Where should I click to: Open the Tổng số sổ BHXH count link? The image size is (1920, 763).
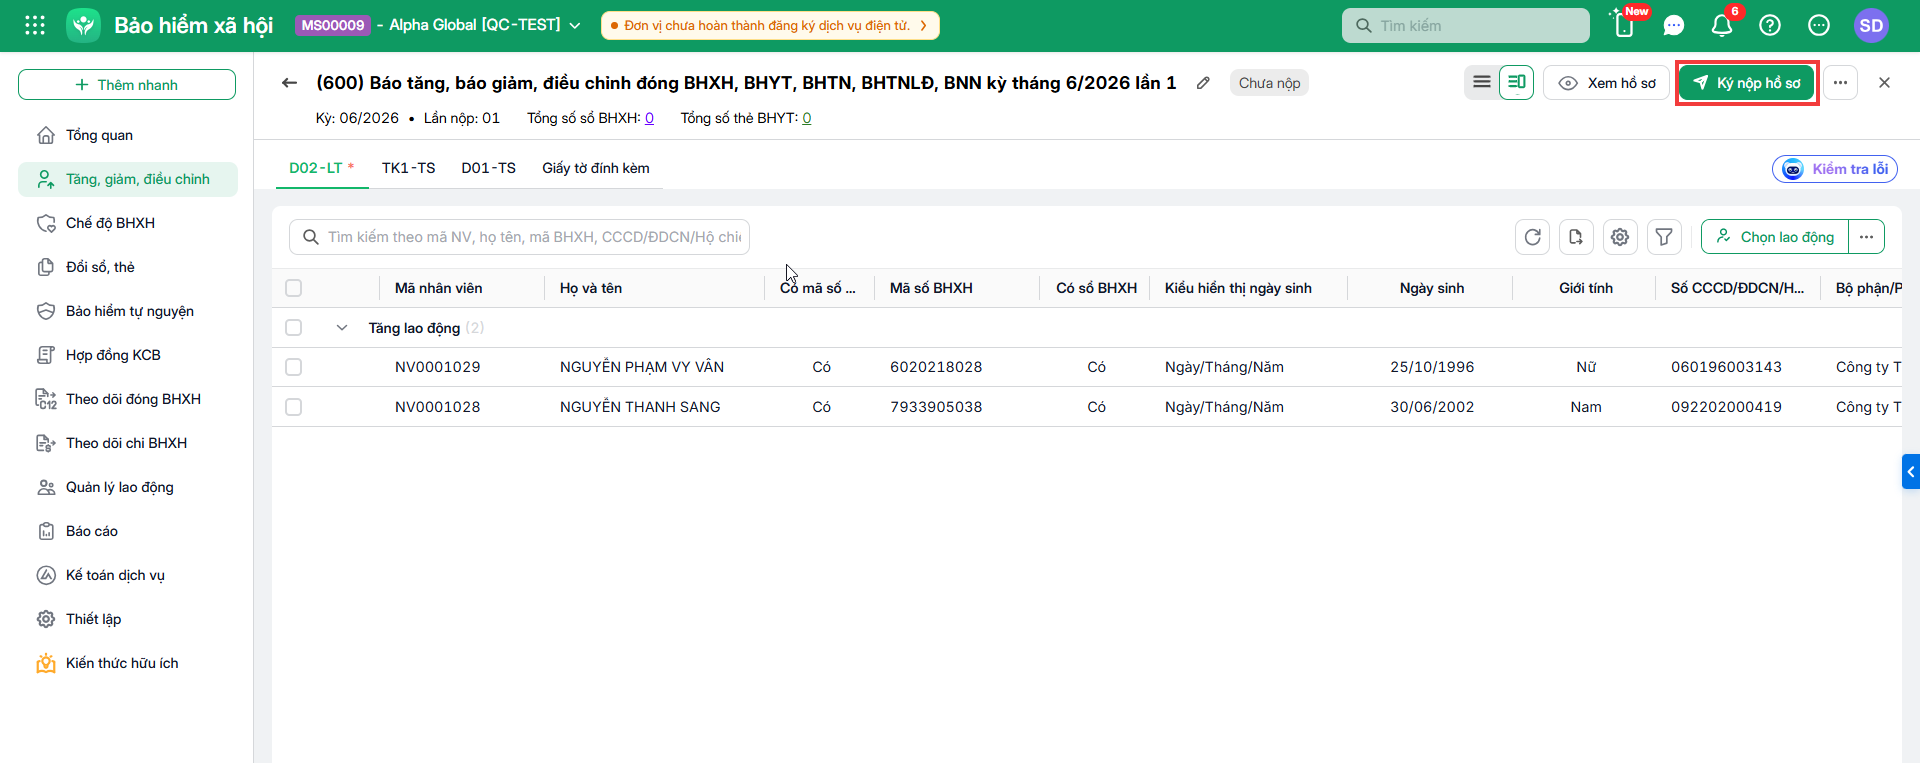(649, 118)
